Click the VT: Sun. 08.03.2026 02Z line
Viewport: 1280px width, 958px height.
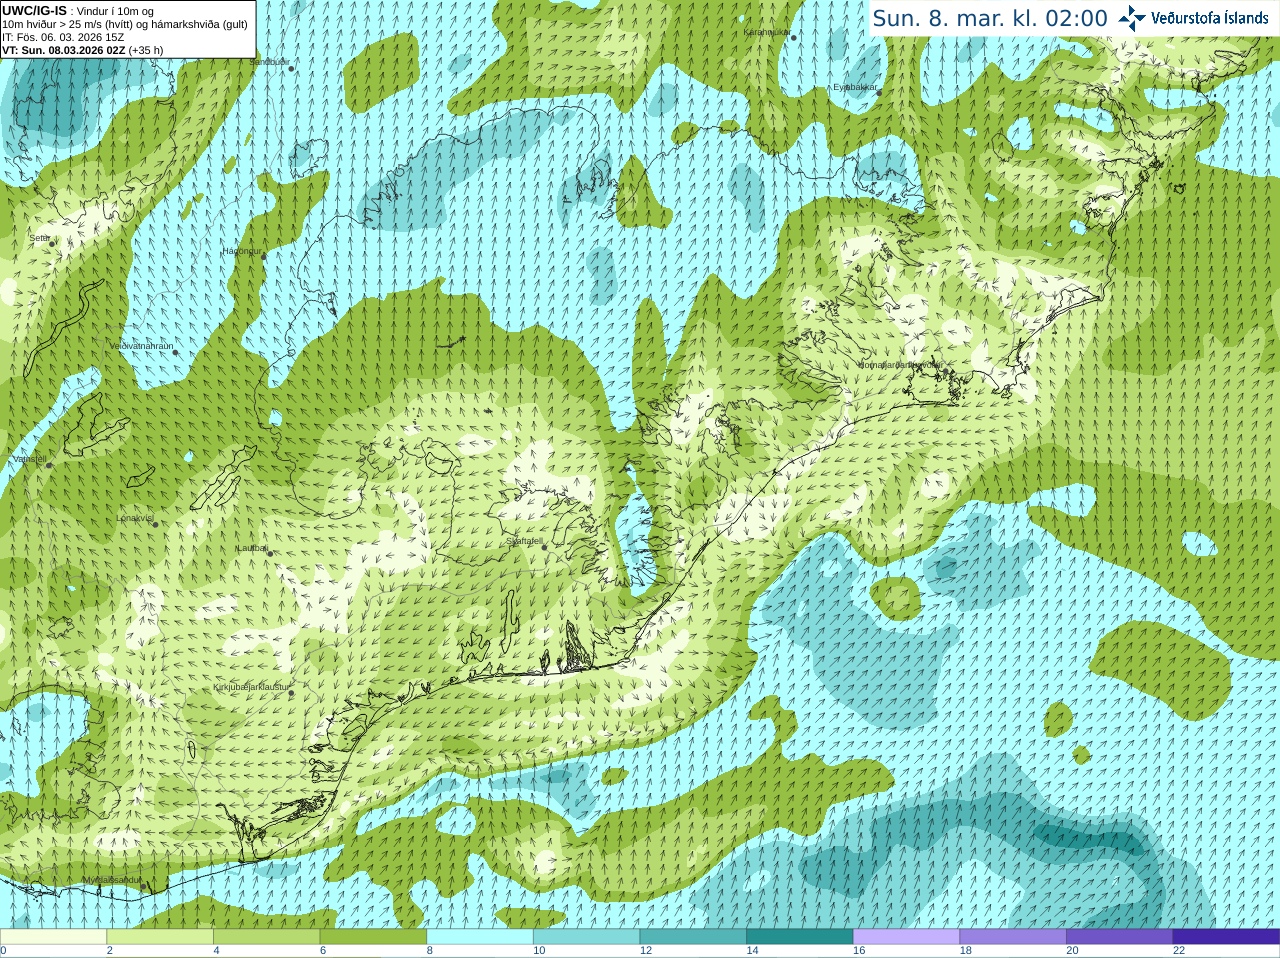tap(82, 50)
